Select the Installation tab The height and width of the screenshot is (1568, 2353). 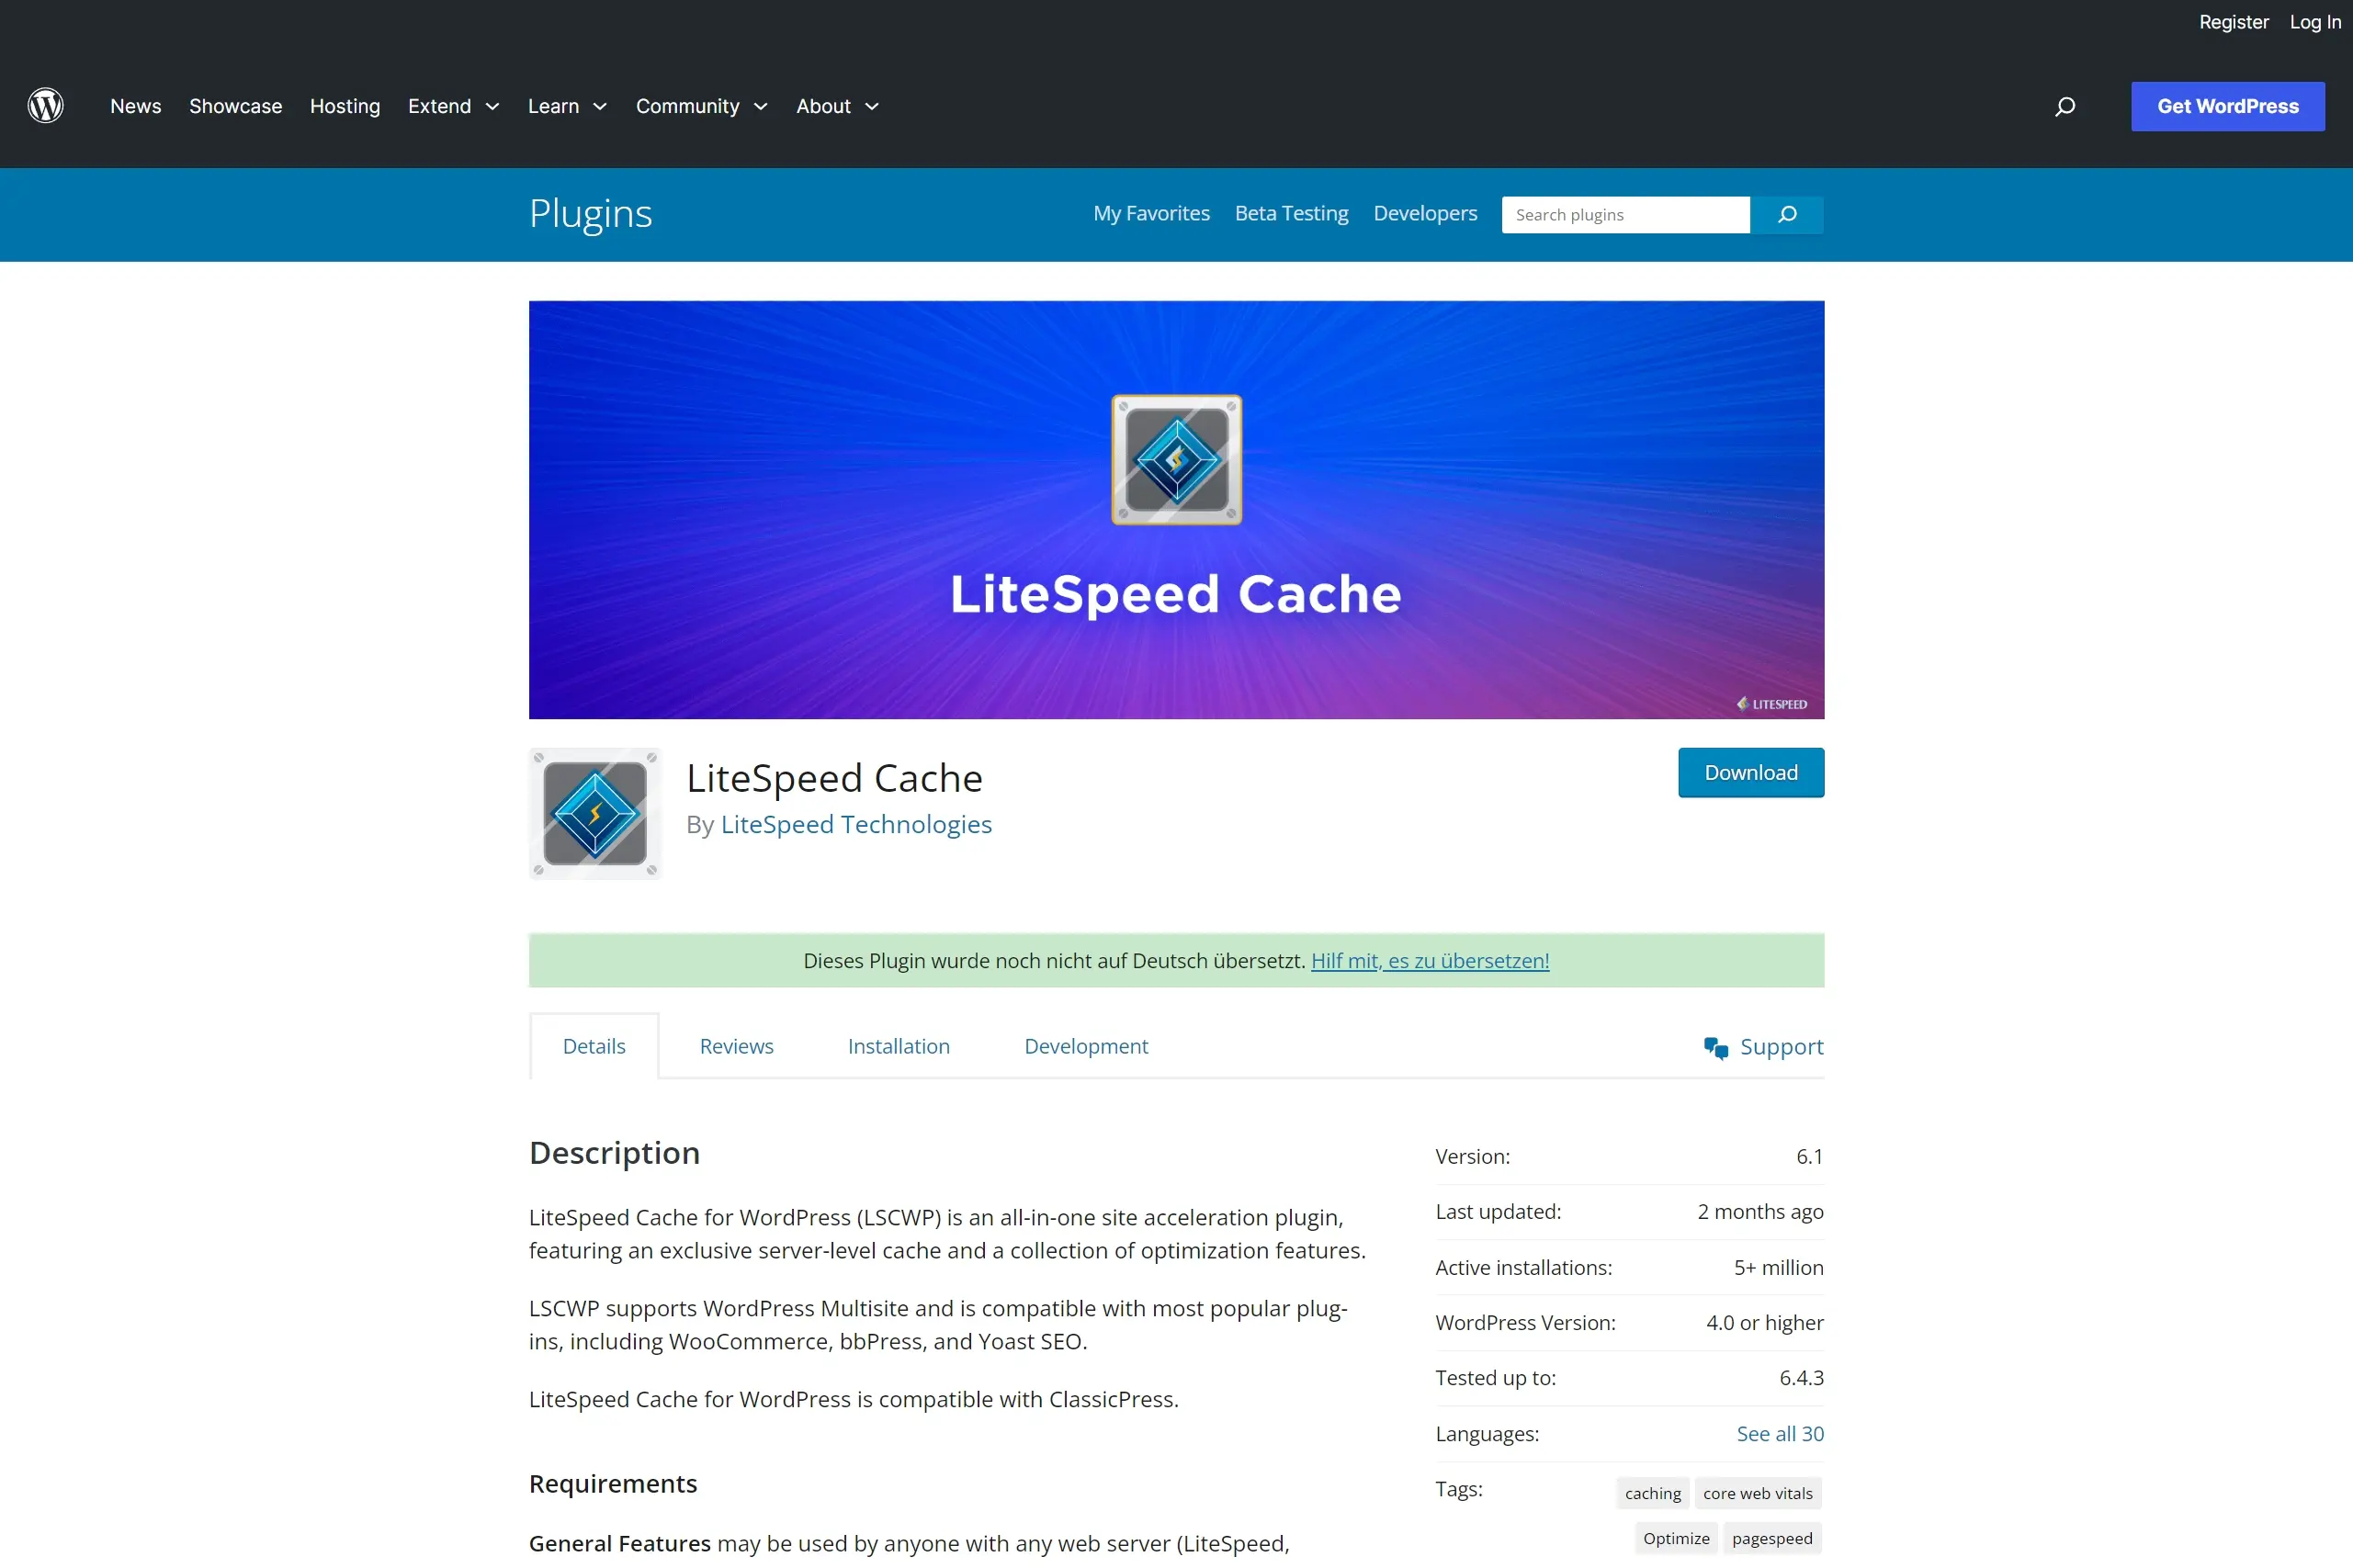click(x=898, y=1046)
